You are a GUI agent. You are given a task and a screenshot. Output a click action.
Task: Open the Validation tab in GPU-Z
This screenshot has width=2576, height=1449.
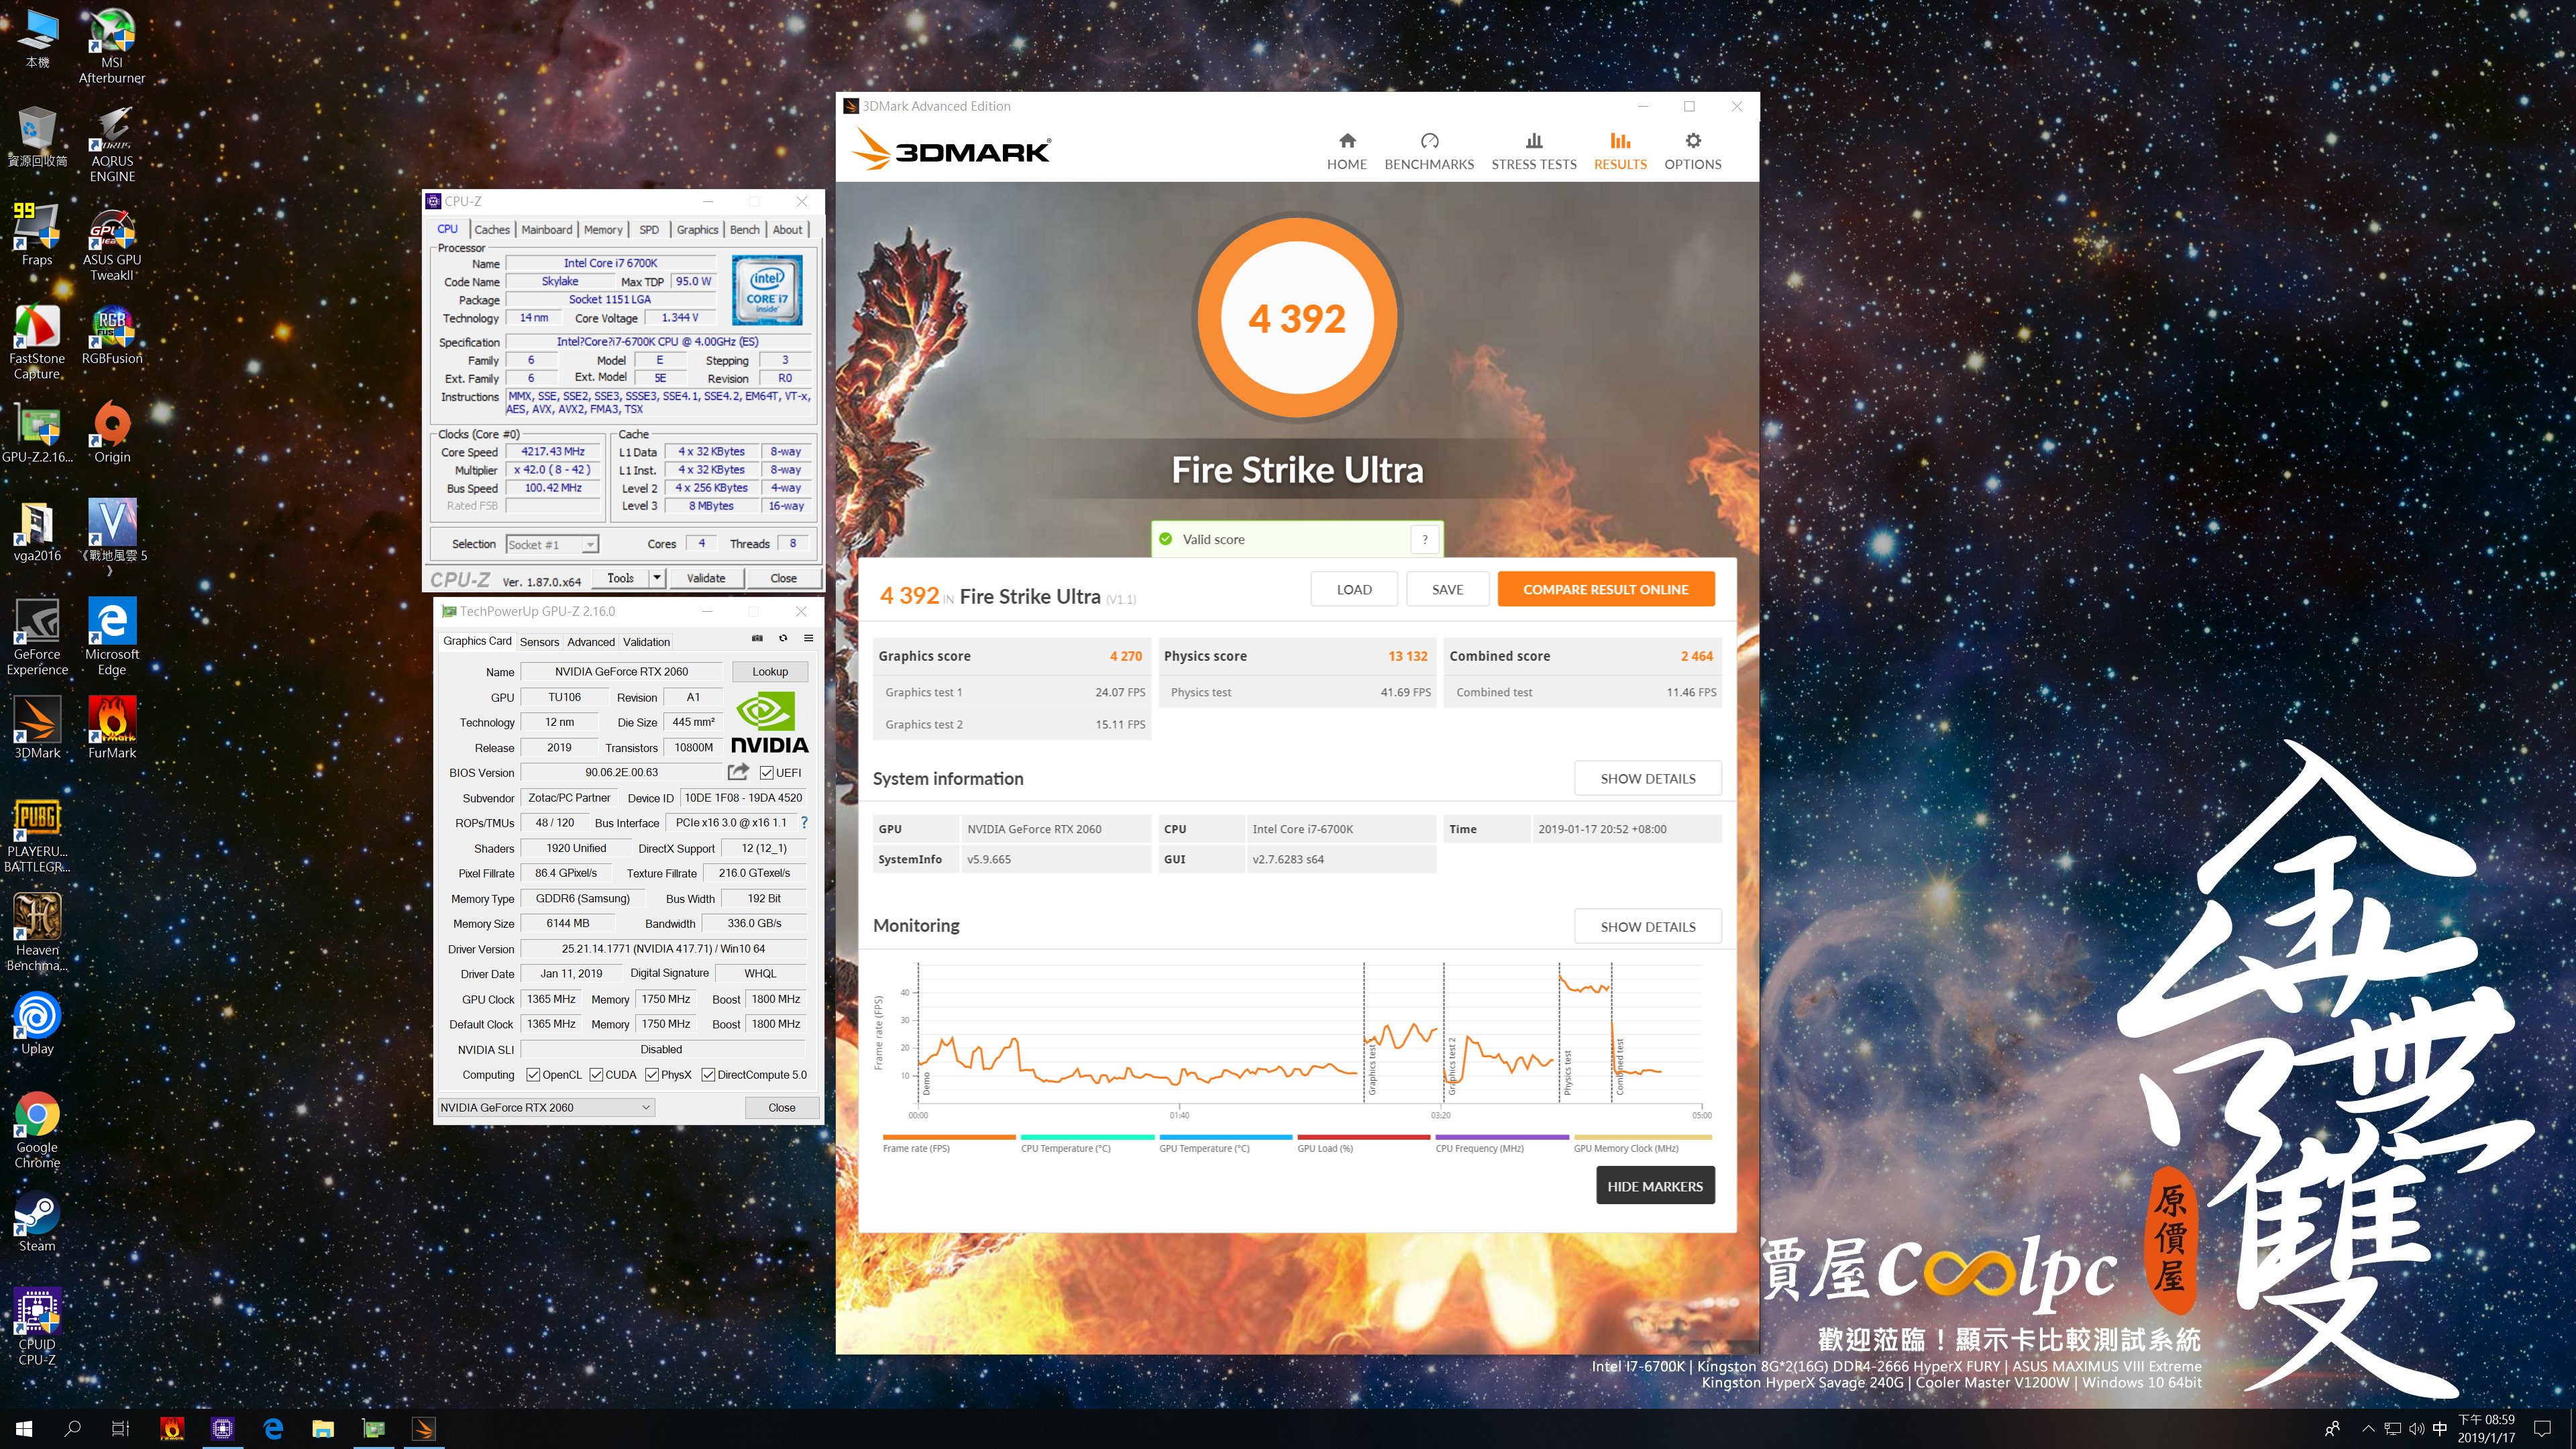coord(646,642)
